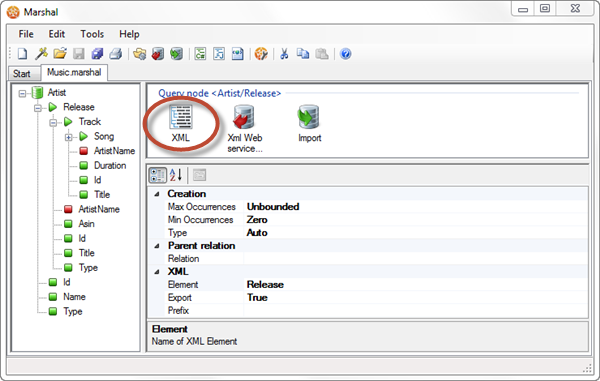Expand the Song tree node
The image size is (600, 381).
coord(68,137)
